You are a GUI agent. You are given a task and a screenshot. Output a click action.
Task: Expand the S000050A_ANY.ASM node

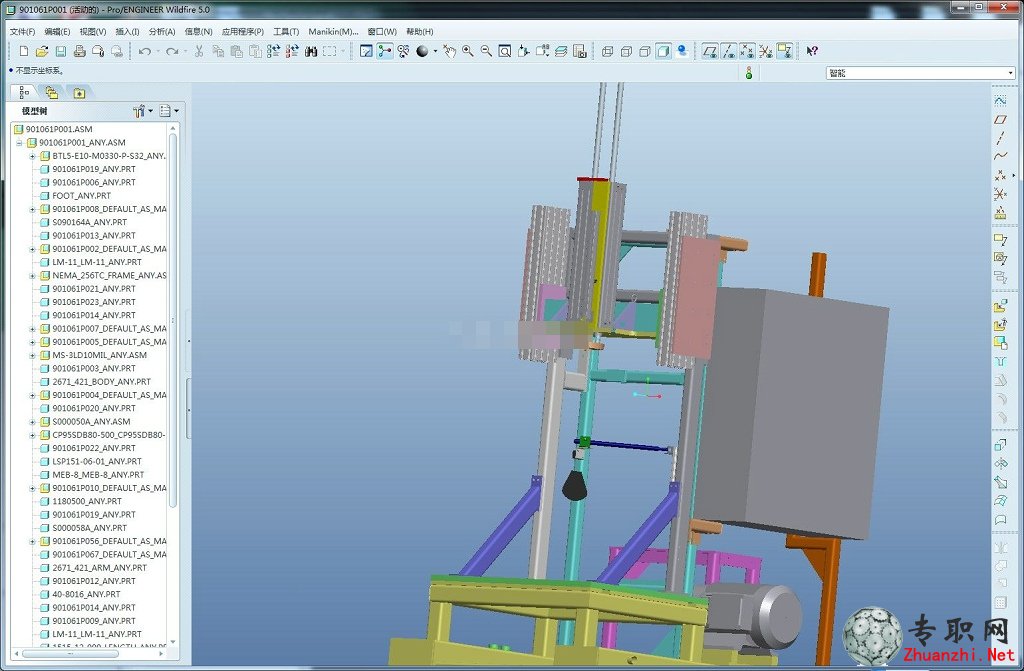(x=32, y=421)
